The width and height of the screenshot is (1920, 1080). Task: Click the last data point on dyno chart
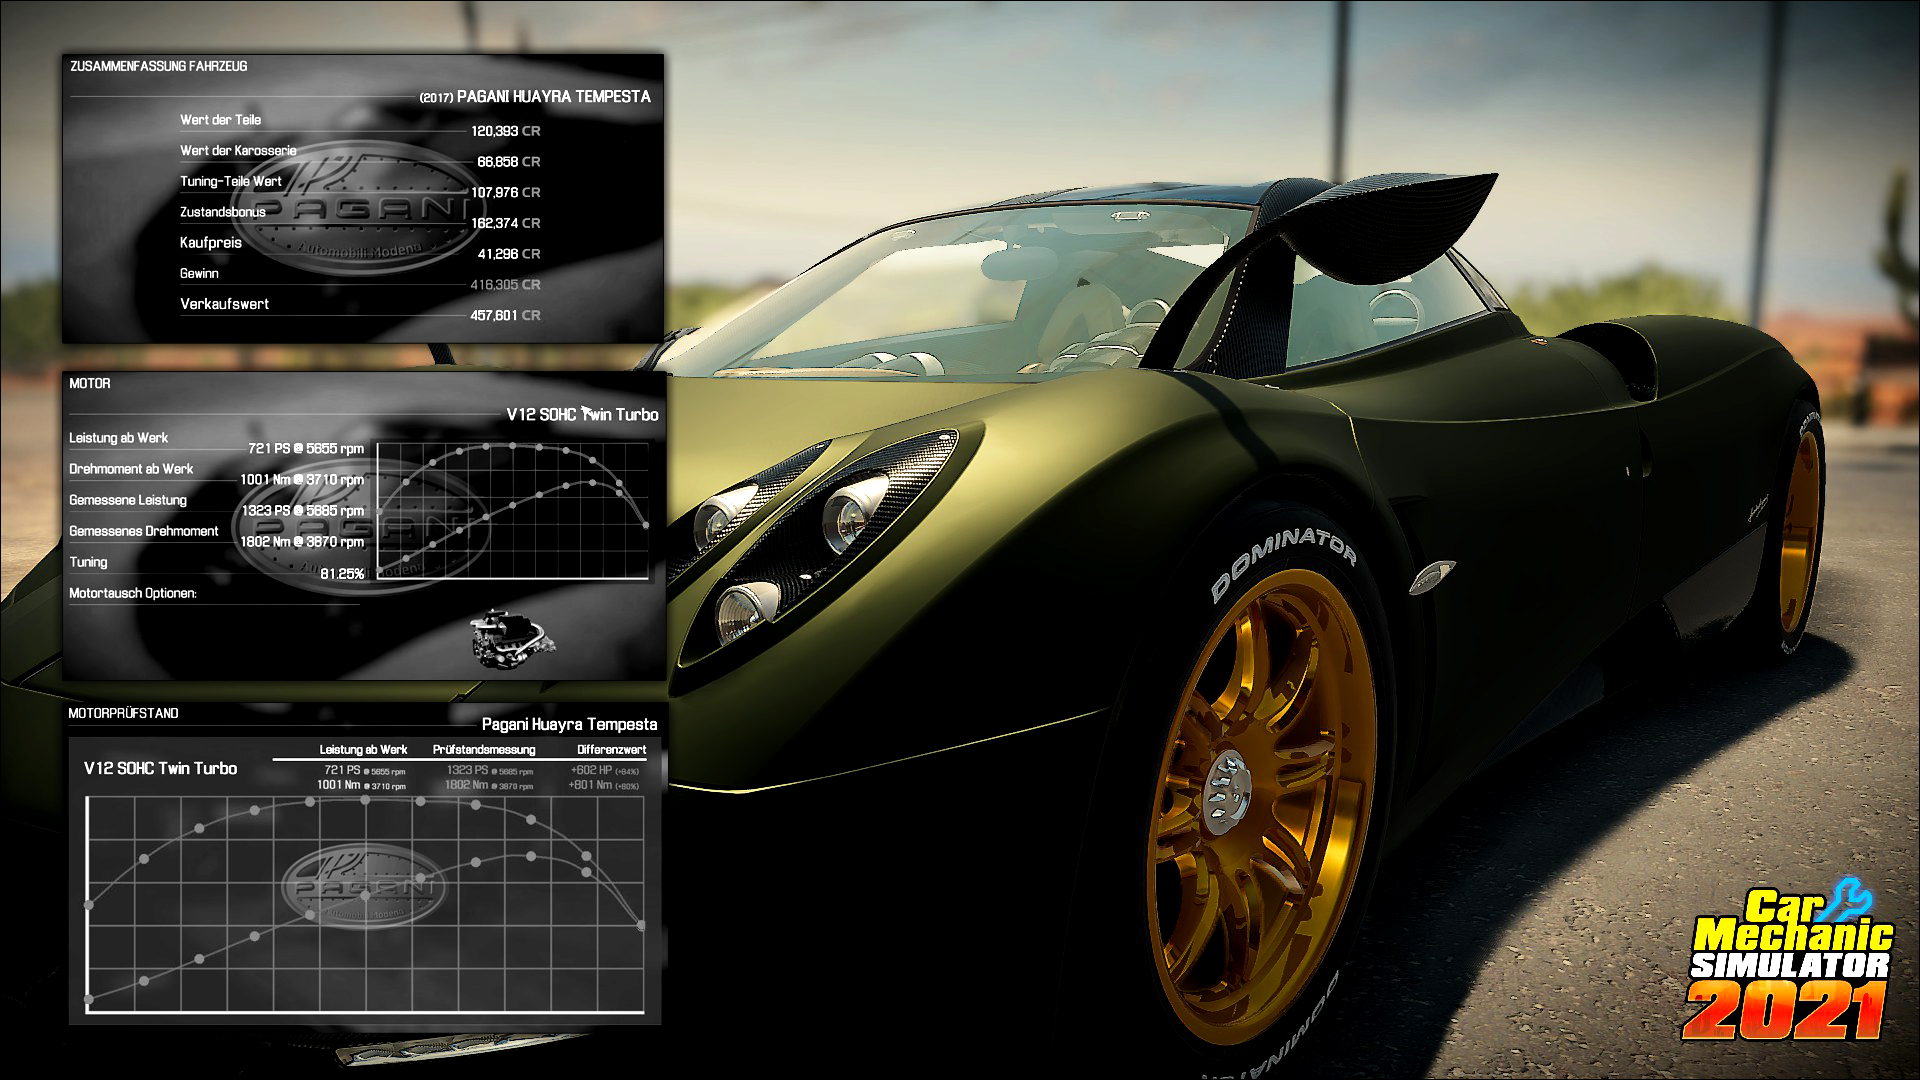click(x=641, y=926)
